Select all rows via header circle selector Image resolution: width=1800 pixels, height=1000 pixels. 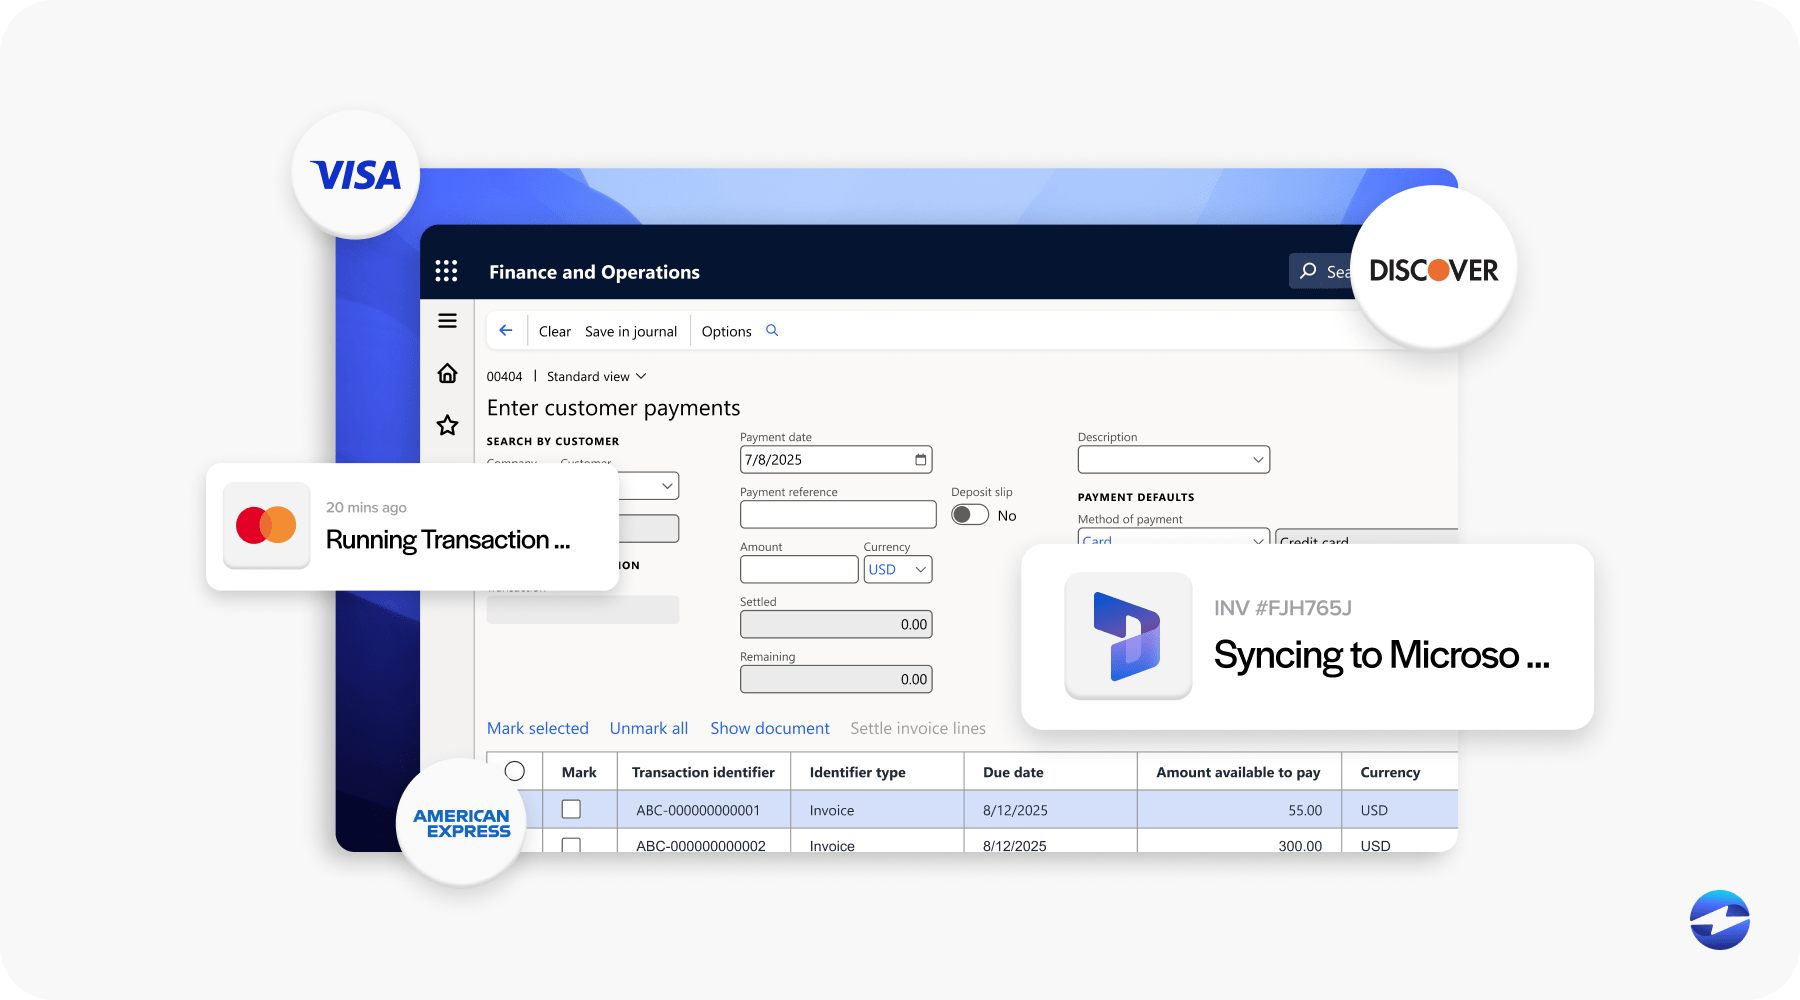(514, 771)
